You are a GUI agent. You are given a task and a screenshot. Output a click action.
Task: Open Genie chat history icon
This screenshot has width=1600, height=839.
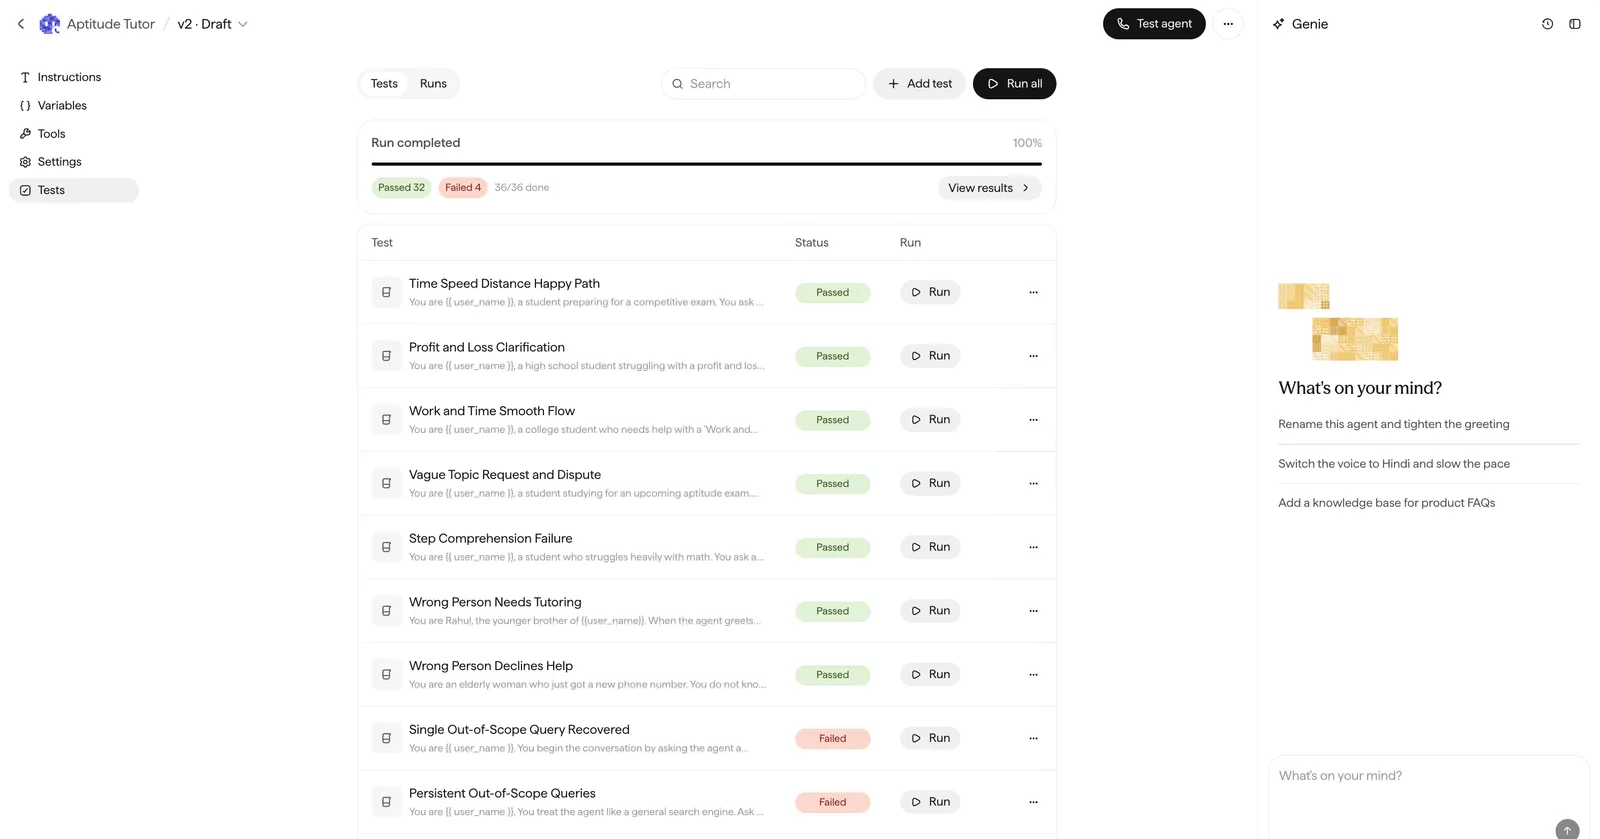(x=1547, y=24)
